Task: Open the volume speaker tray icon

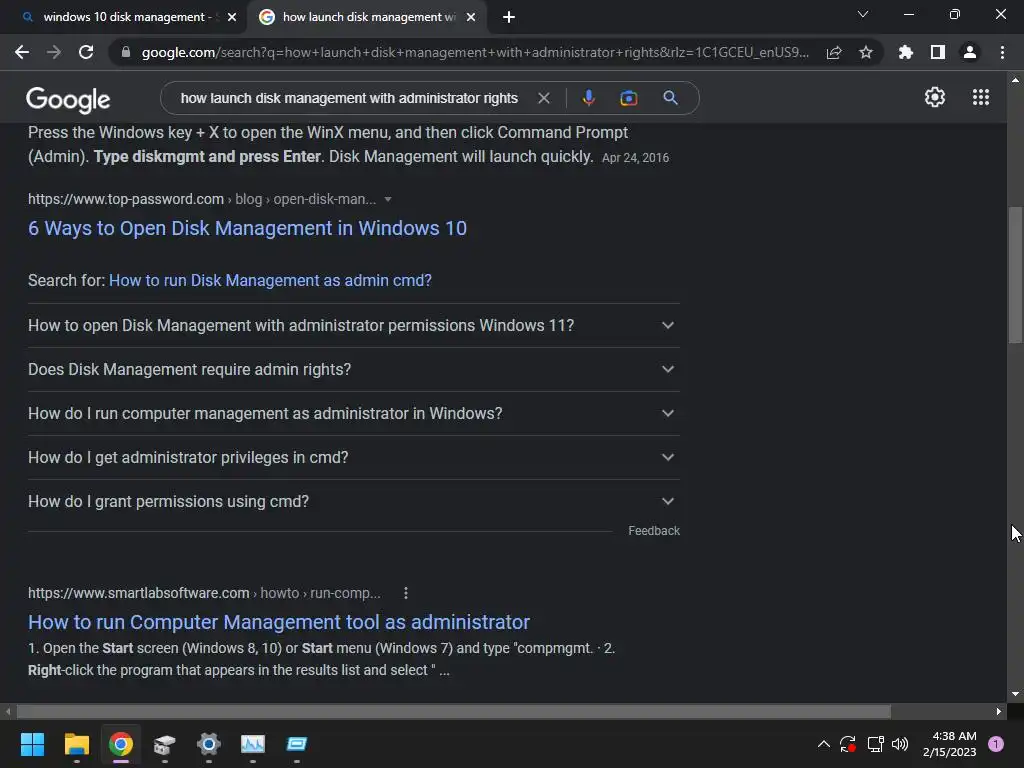Action: pyautogui.click(x=900, y=744)
